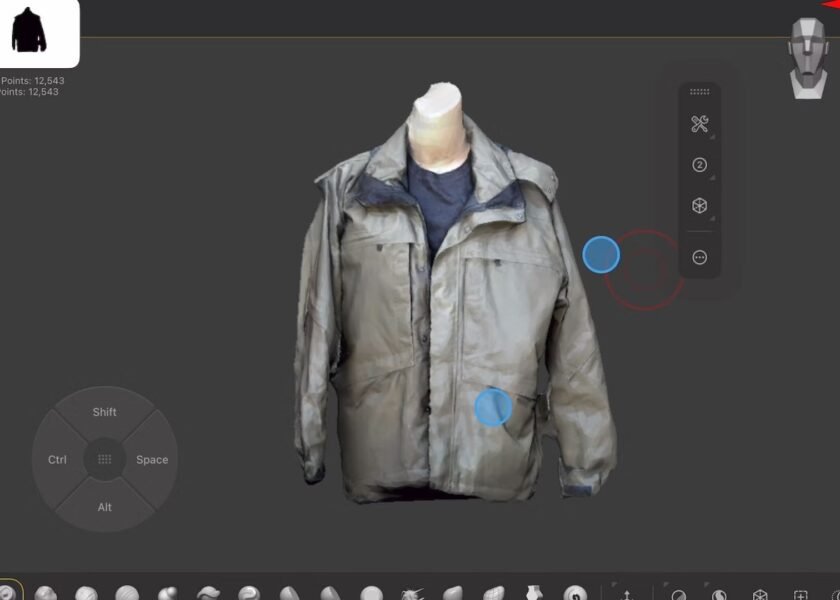Click the grid dots at the modifier wheel center
The width and height of the screenshot is (840, 600).
pyautogui.click(x=104, y=460)
